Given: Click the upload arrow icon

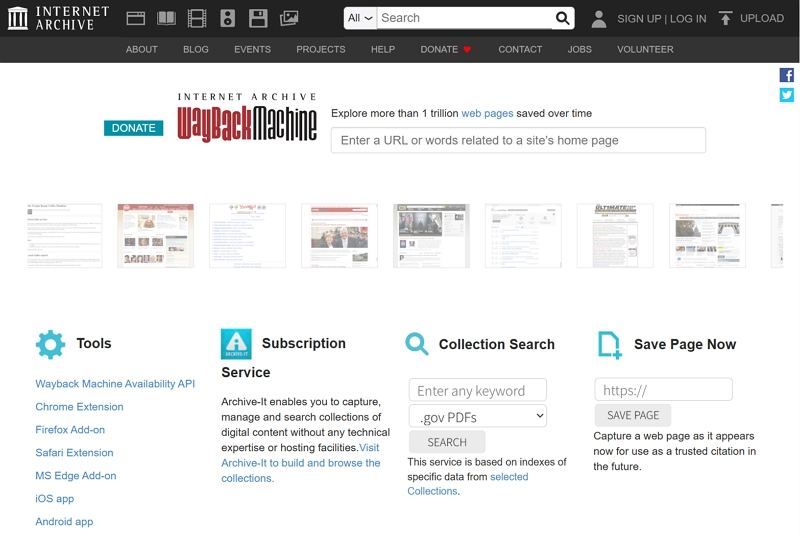Looking at the screenshot, I should pos(725,18).
